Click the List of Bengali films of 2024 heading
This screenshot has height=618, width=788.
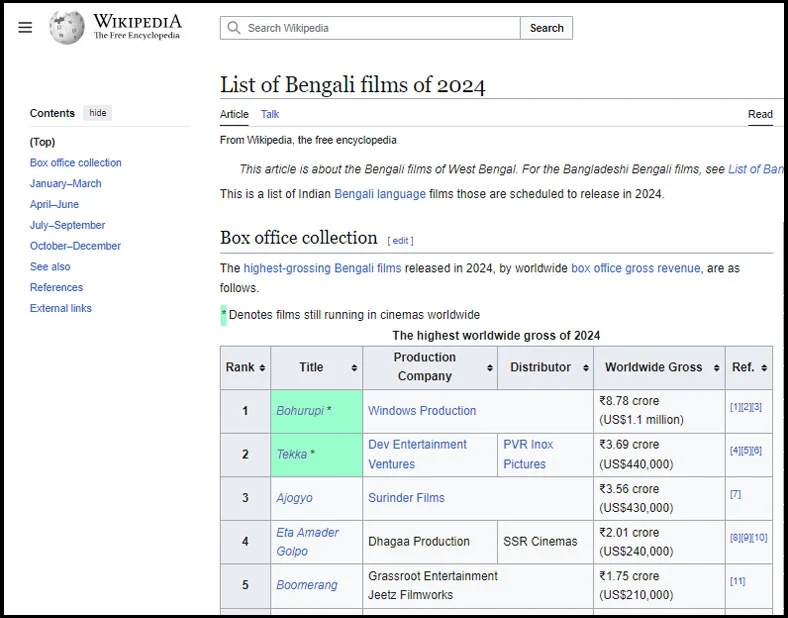(352, 84)
